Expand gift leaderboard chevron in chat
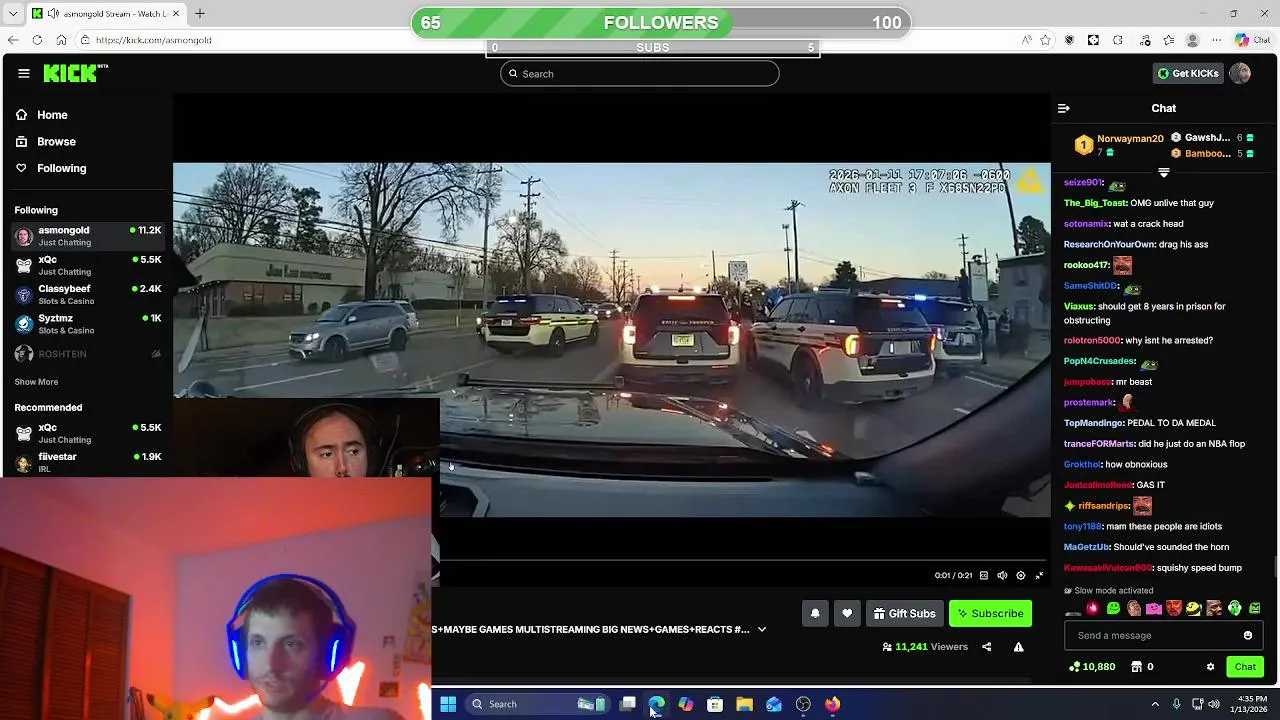Screen dimensions: 1280x720 tap(1163, 172)
